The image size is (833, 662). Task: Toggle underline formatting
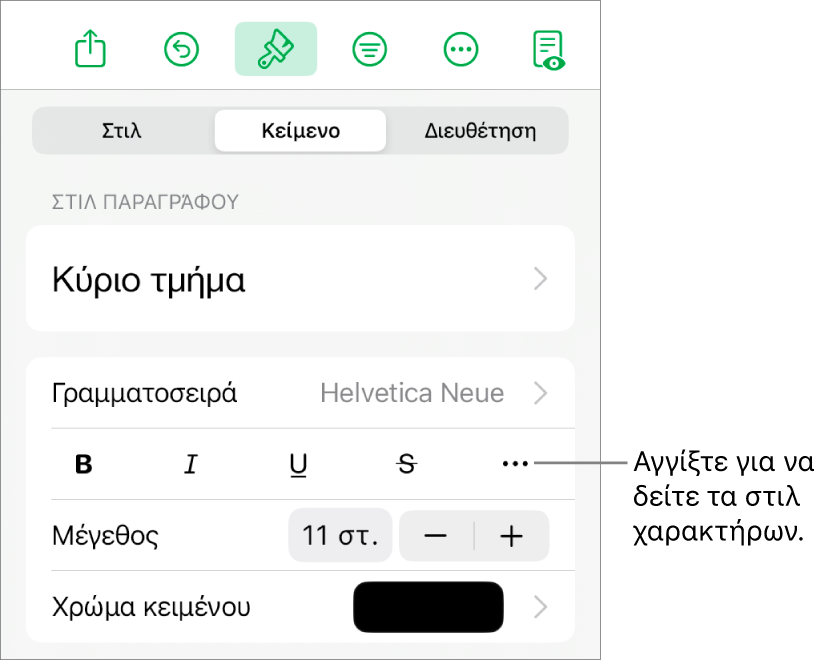pos(298,465)
